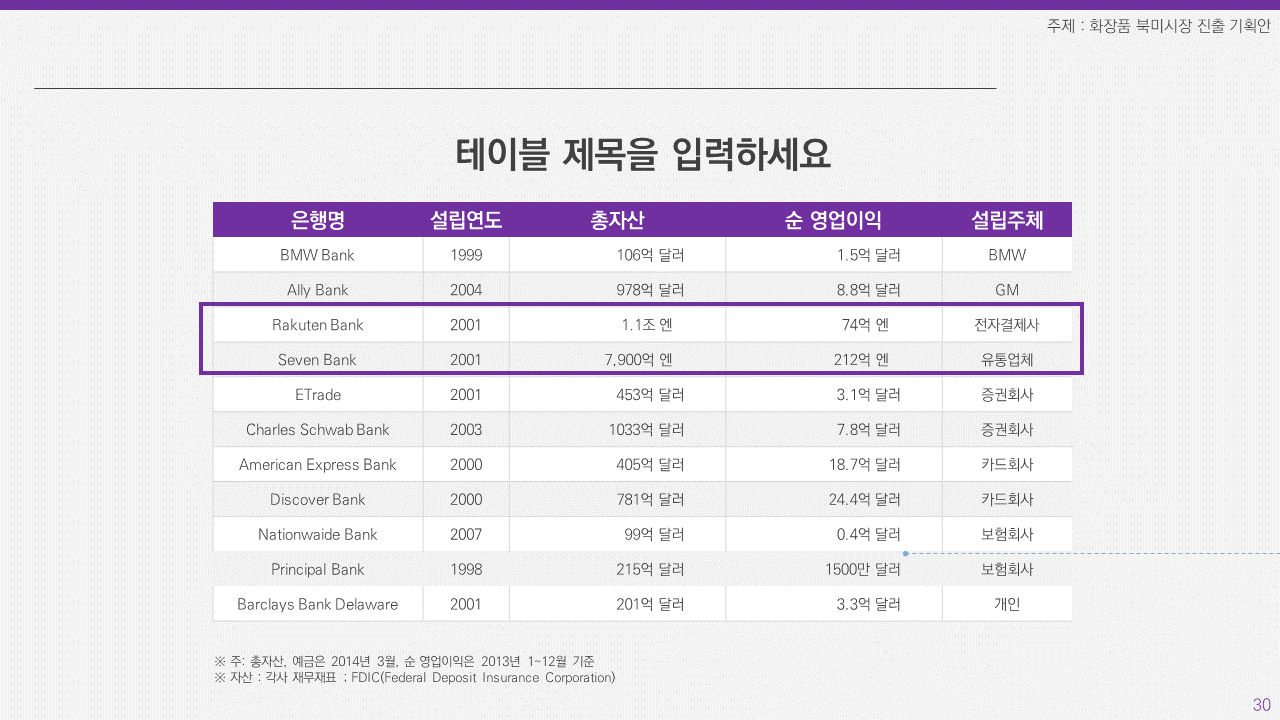Click the 은행명 column header

(318, 220)
